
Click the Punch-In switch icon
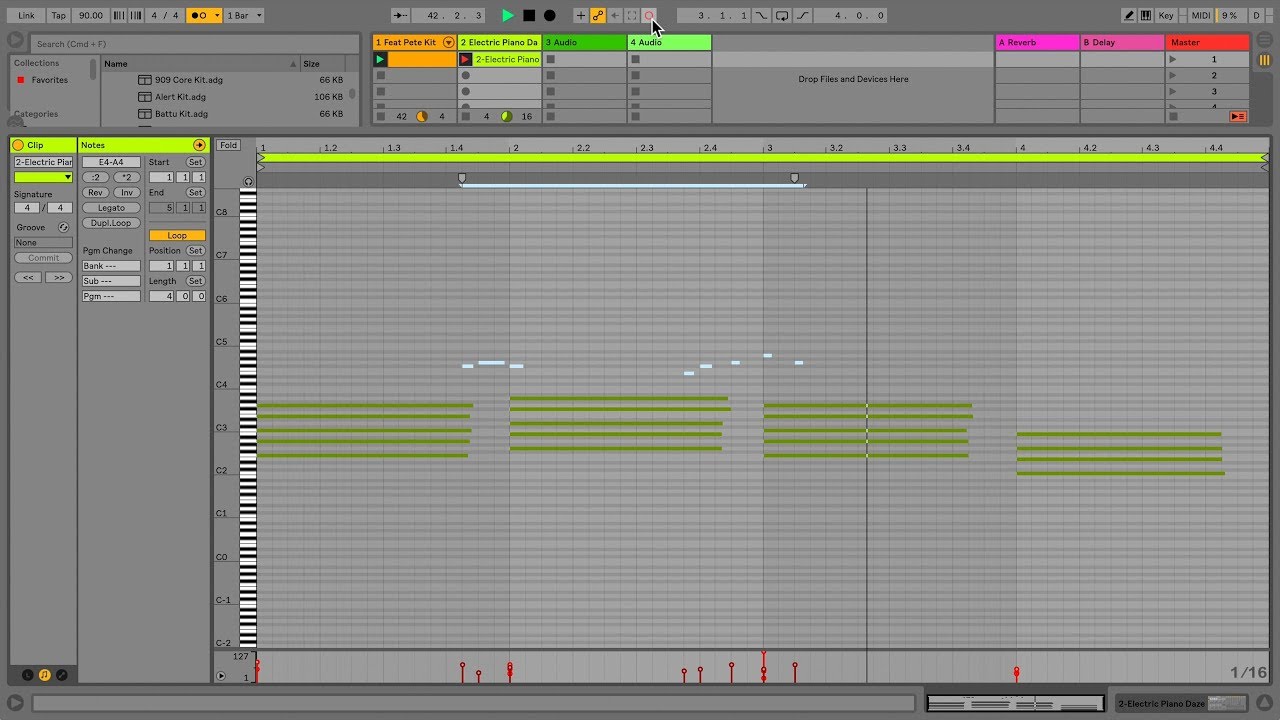(762, 16)
